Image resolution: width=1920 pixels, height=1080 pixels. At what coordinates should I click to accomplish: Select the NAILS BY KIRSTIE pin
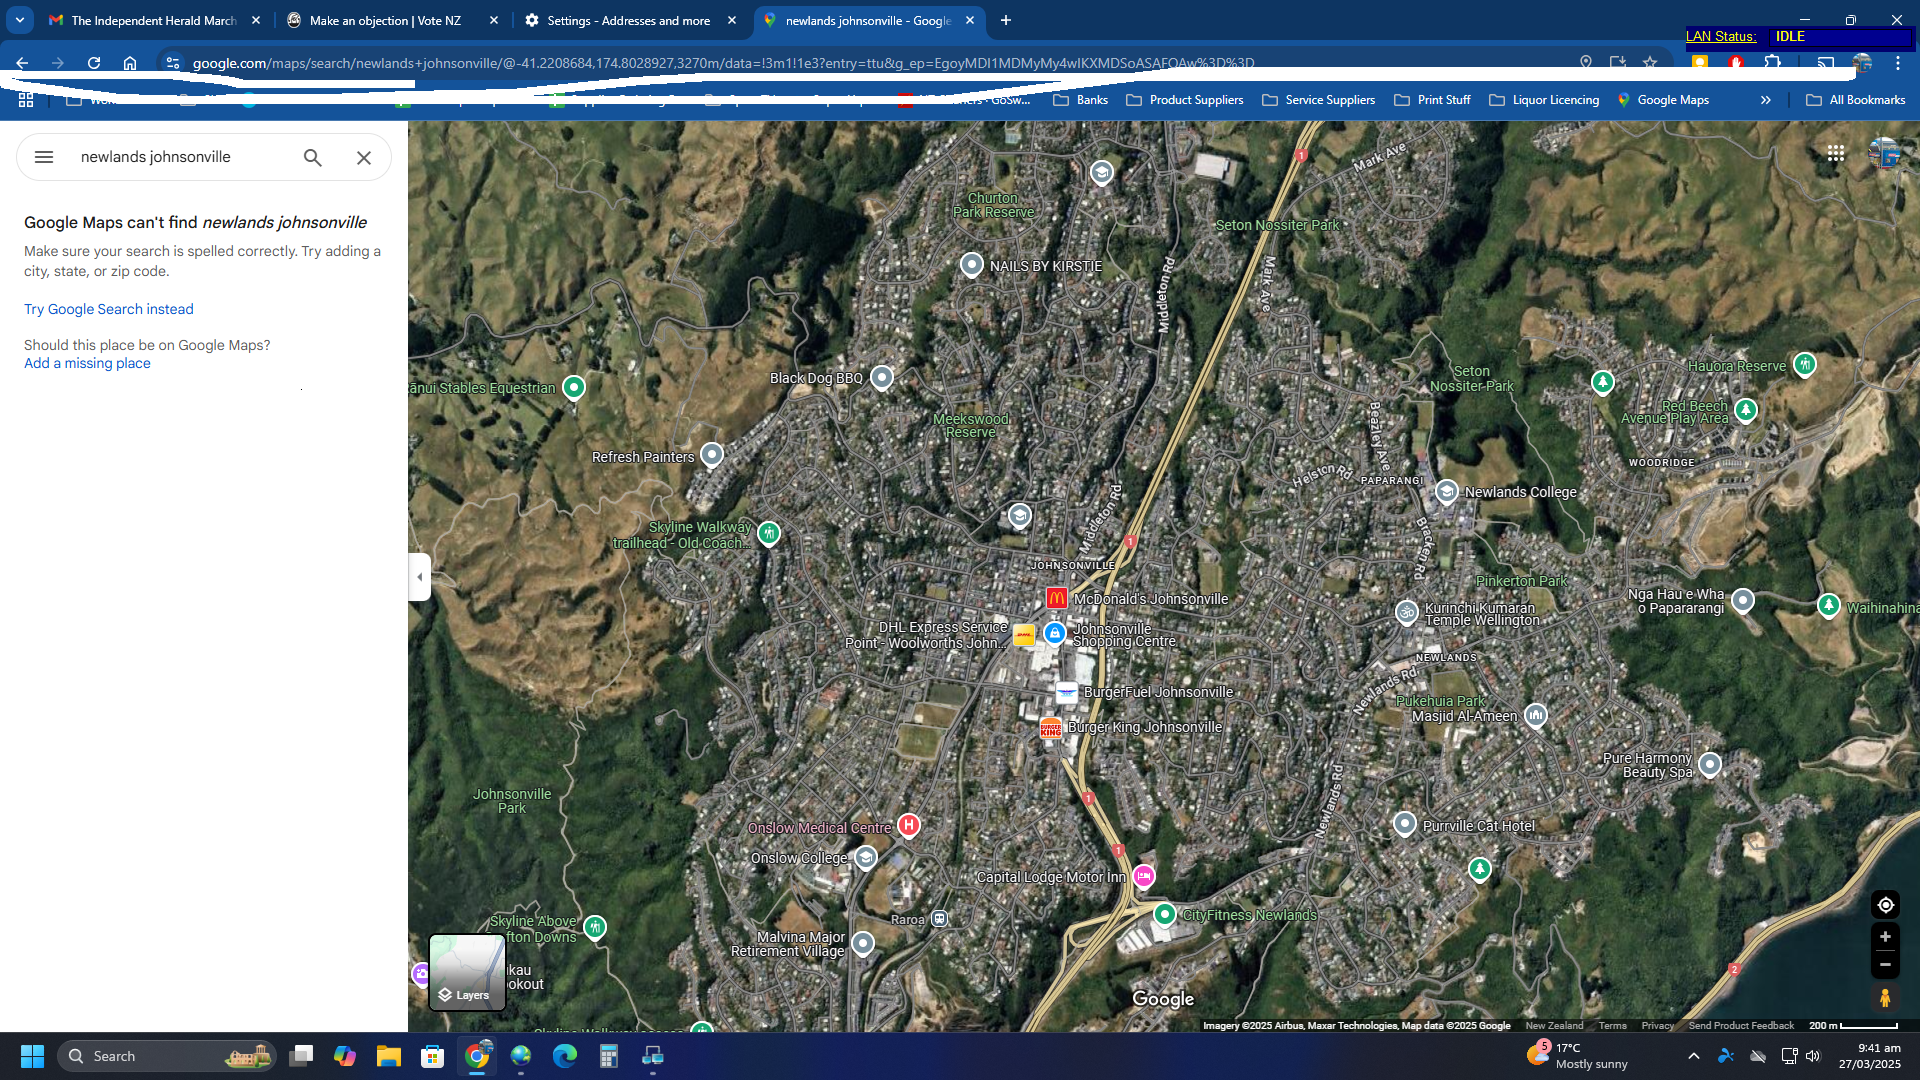click(971, 265)
